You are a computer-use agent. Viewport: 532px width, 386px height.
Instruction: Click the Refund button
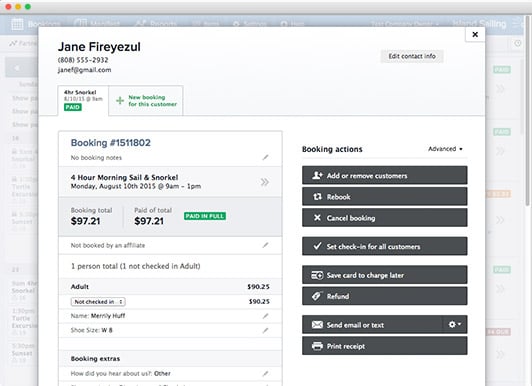click(x=384, y=296)
